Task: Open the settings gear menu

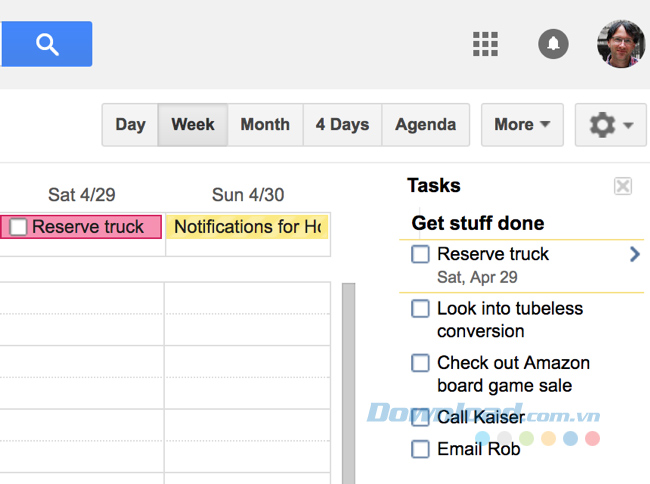Action: pos(611,125)
